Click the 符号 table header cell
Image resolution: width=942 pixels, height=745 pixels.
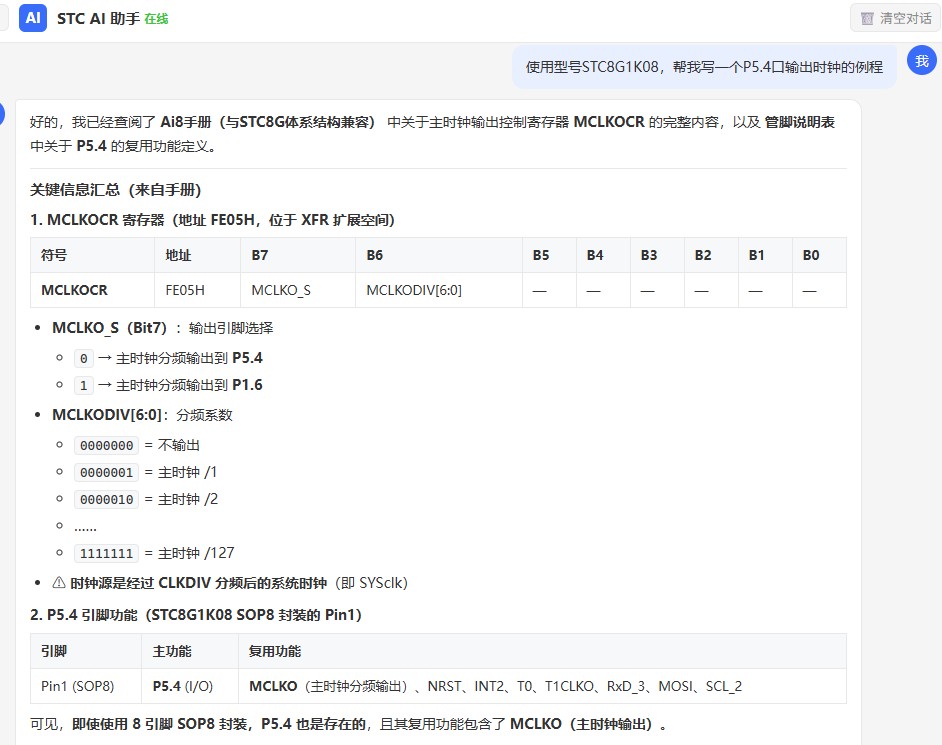point(93,255)
